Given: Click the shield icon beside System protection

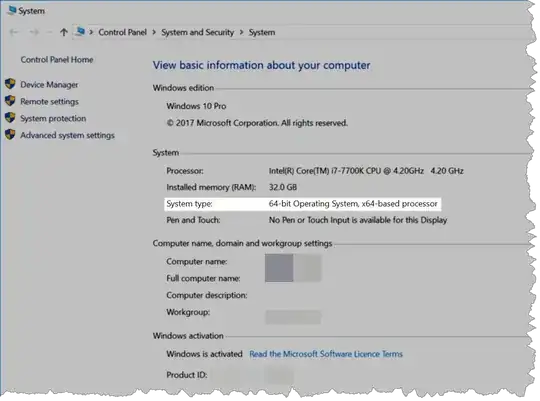Looking at the screenshot, I should (10, 117).
